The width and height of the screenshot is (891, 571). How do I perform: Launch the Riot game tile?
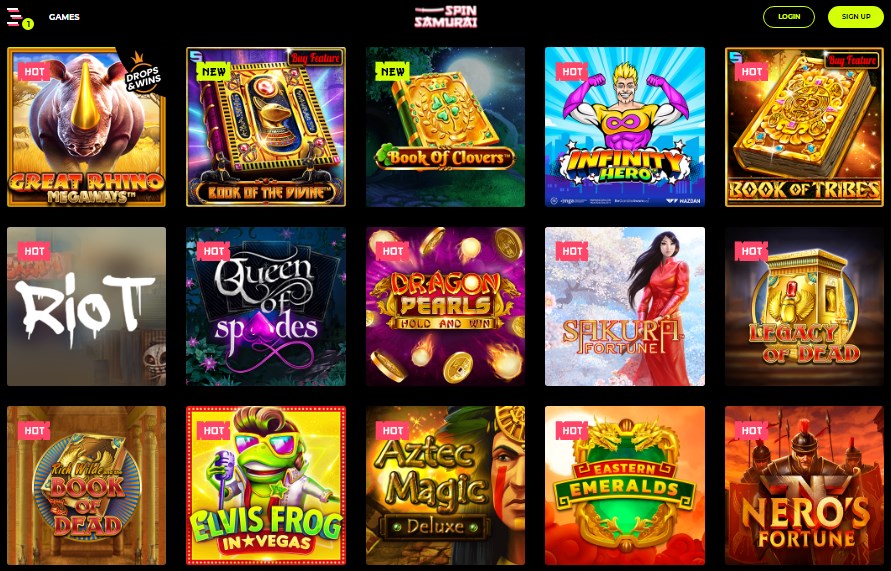86,306
